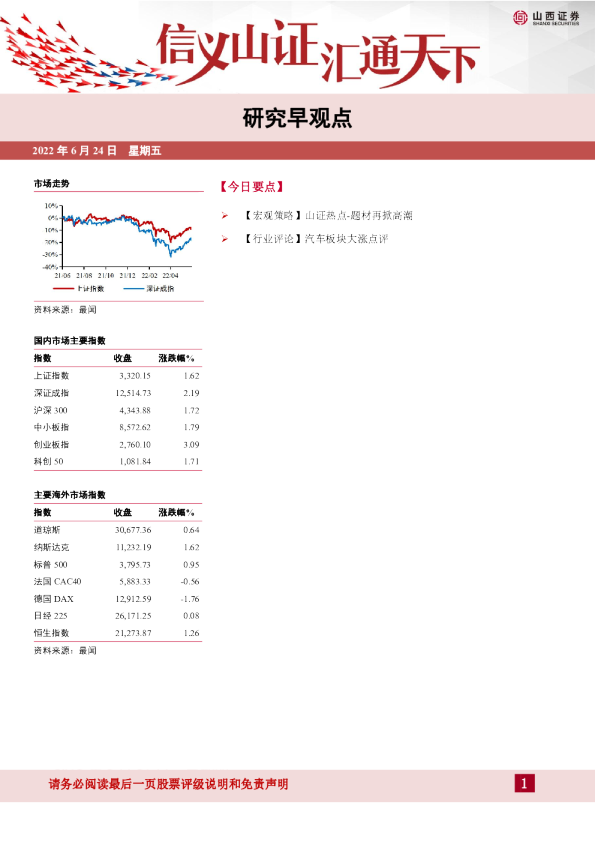This screenshot has width=595, height=842.
Task: Click the 研究早观点 title
Action: click(297, 118)
